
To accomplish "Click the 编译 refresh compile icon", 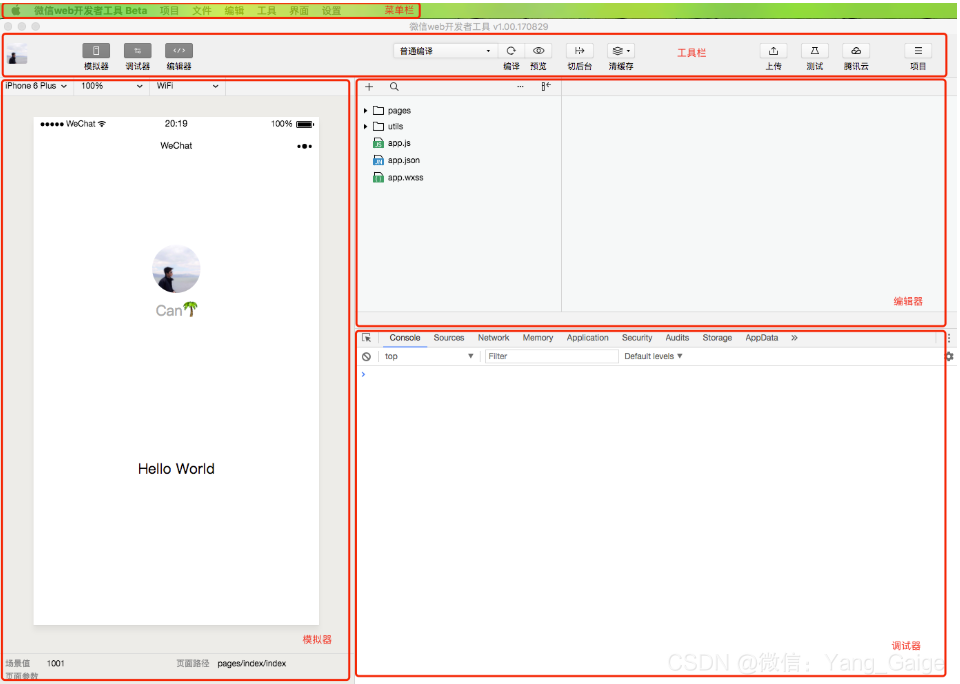I will click(x=511, y=51).
